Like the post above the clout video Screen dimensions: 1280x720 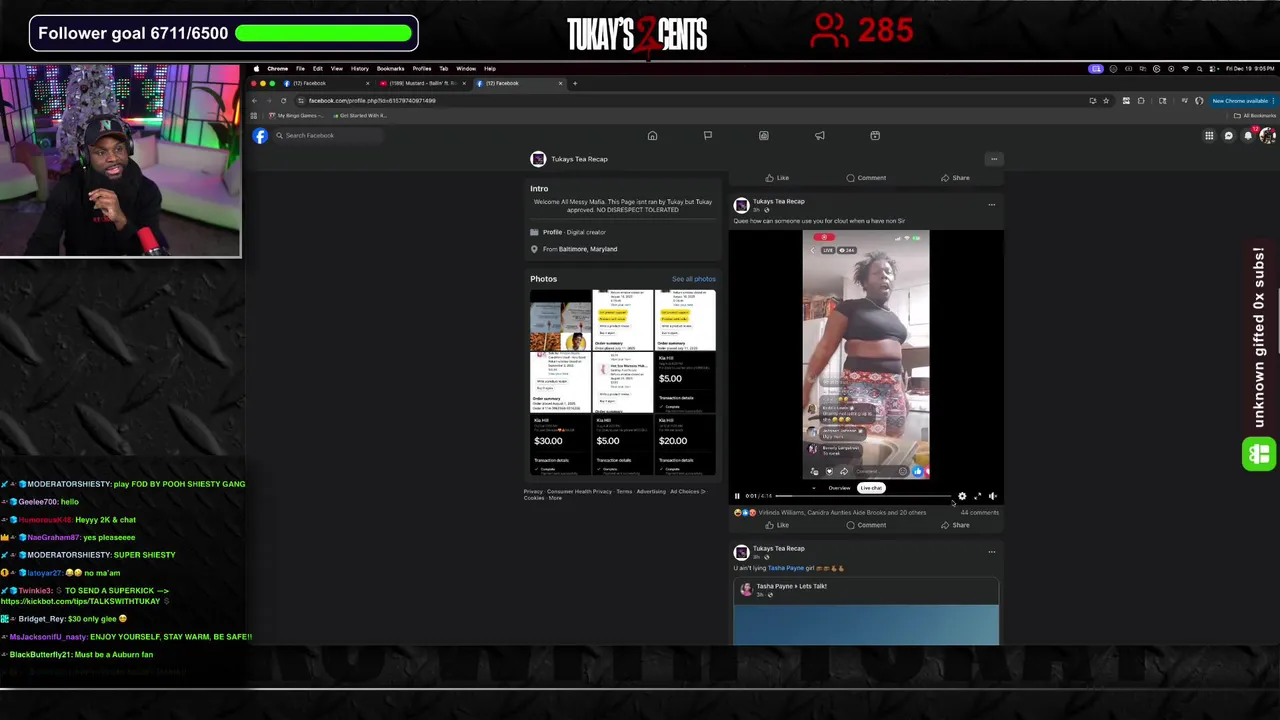point(777,178)
